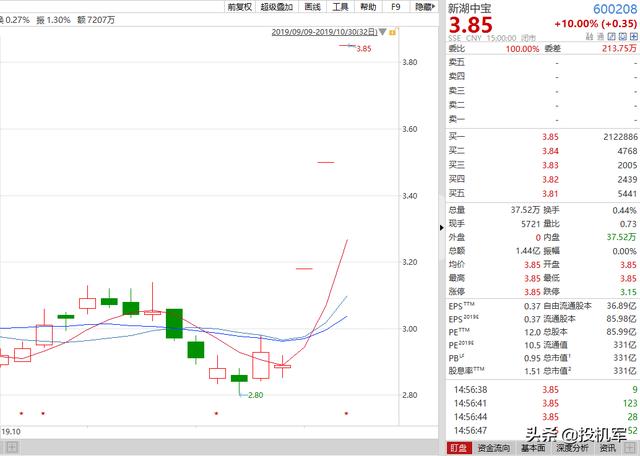640x456 pixels.
Task: Click the 换手 value 0.44%
Action: point(624,210)
